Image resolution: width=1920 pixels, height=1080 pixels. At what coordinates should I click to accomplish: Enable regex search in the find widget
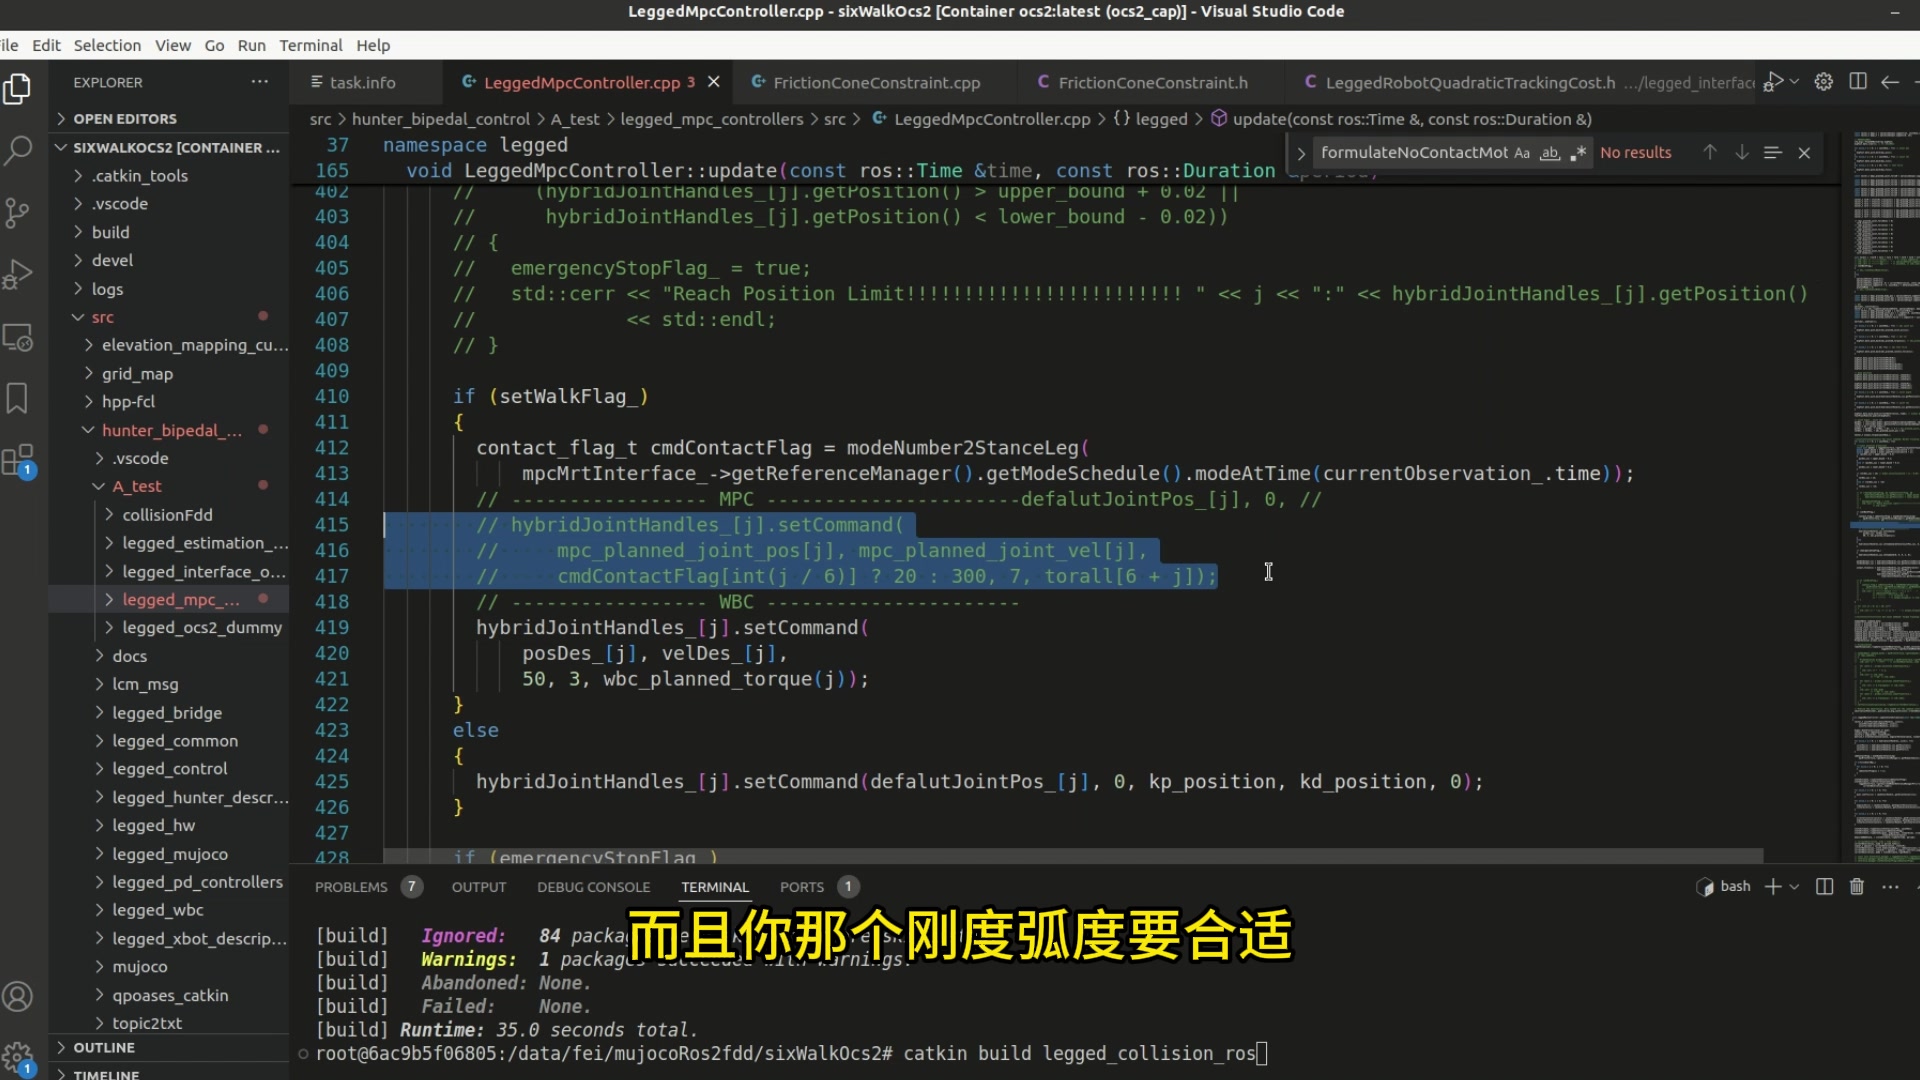[1578, 152]
